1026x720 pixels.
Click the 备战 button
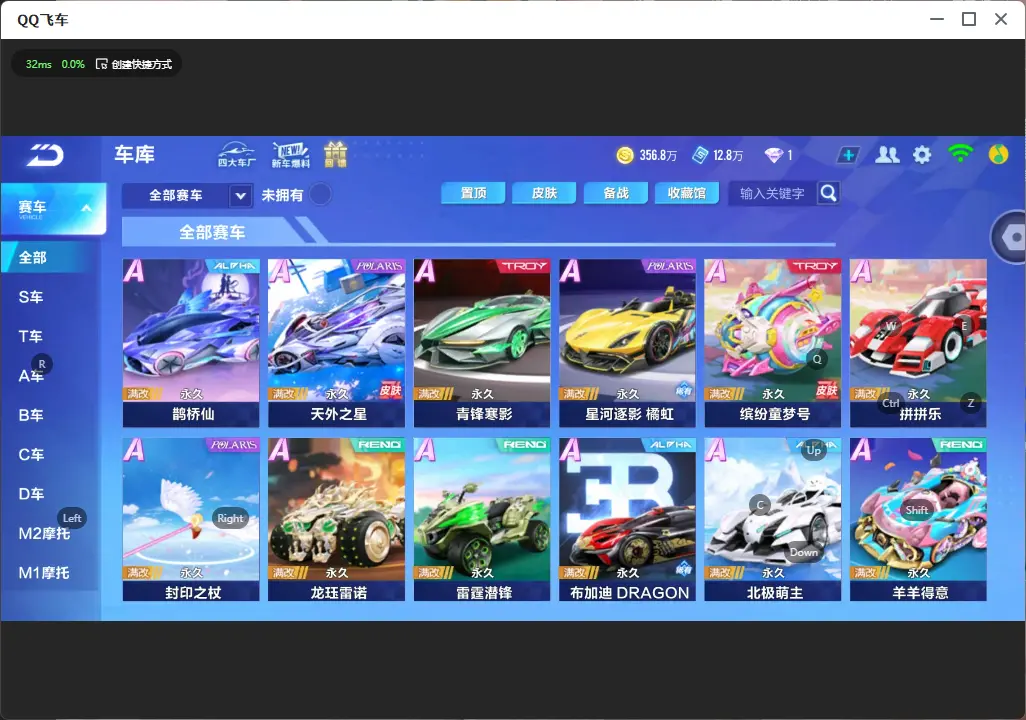click(616, 193)
